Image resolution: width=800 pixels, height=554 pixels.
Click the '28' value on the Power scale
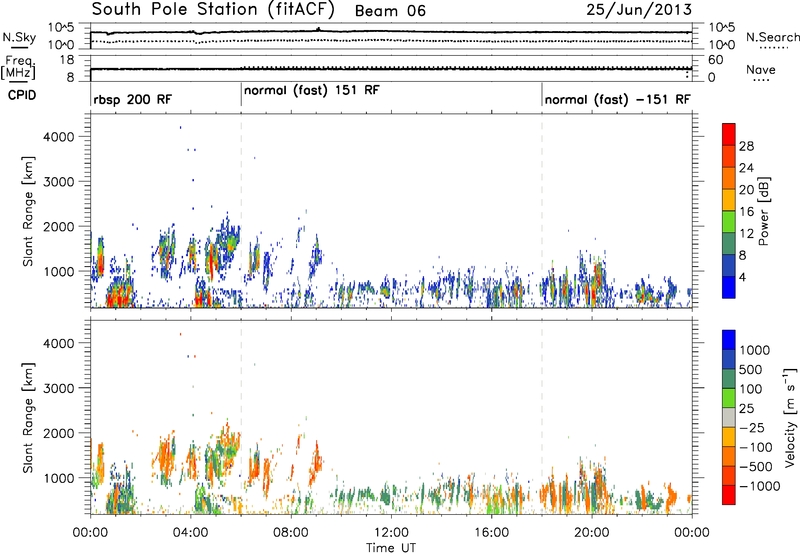(746, 146)
